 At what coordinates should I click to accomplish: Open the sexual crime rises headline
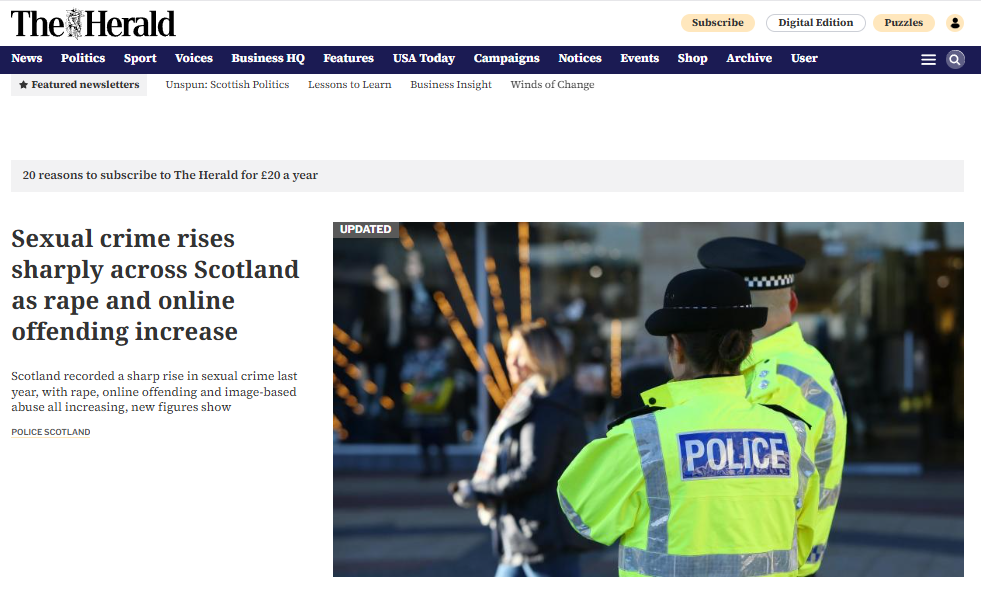click(x=155, y=285)
